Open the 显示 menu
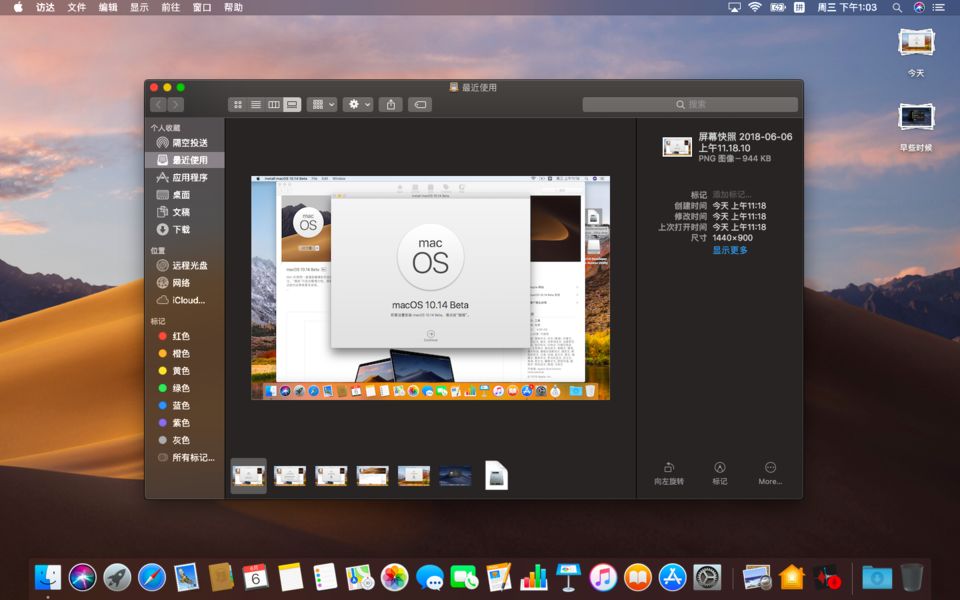 point(139,7)
